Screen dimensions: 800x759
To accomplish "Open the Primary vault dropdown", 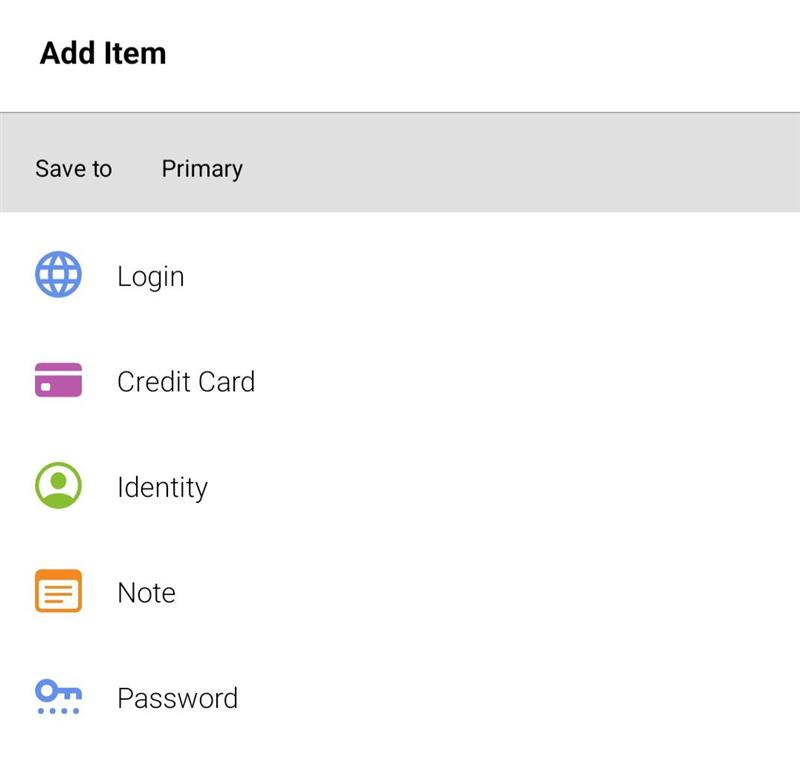I will point(202,169).
